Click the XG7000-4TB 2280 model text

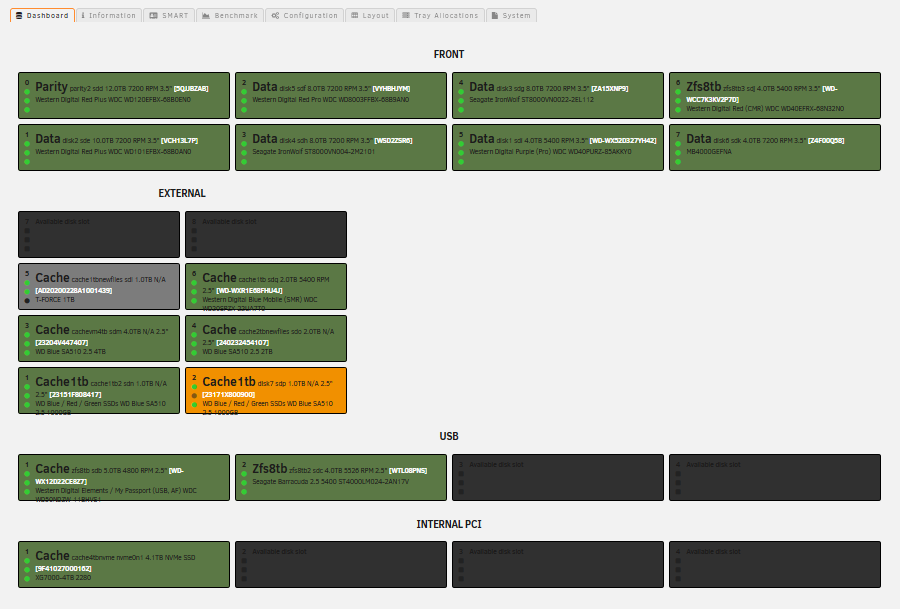pos(63,578)
